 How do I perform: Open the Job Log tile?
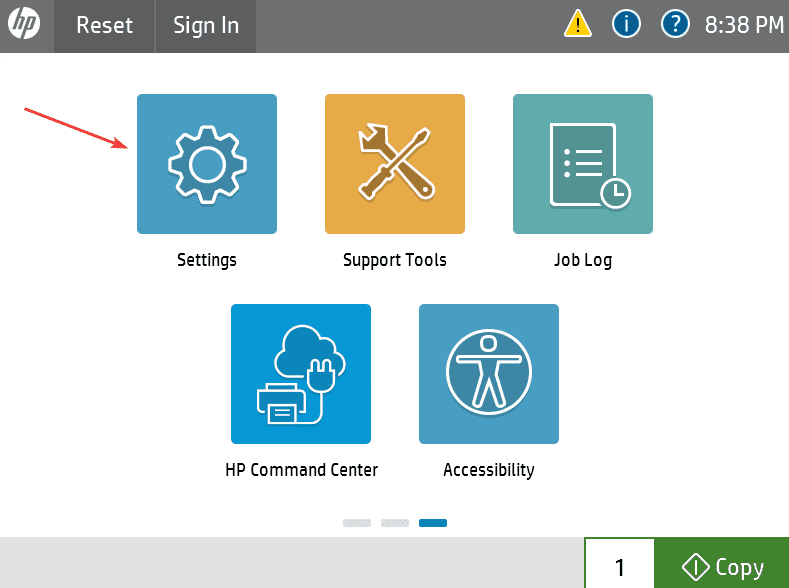point(583,164)
